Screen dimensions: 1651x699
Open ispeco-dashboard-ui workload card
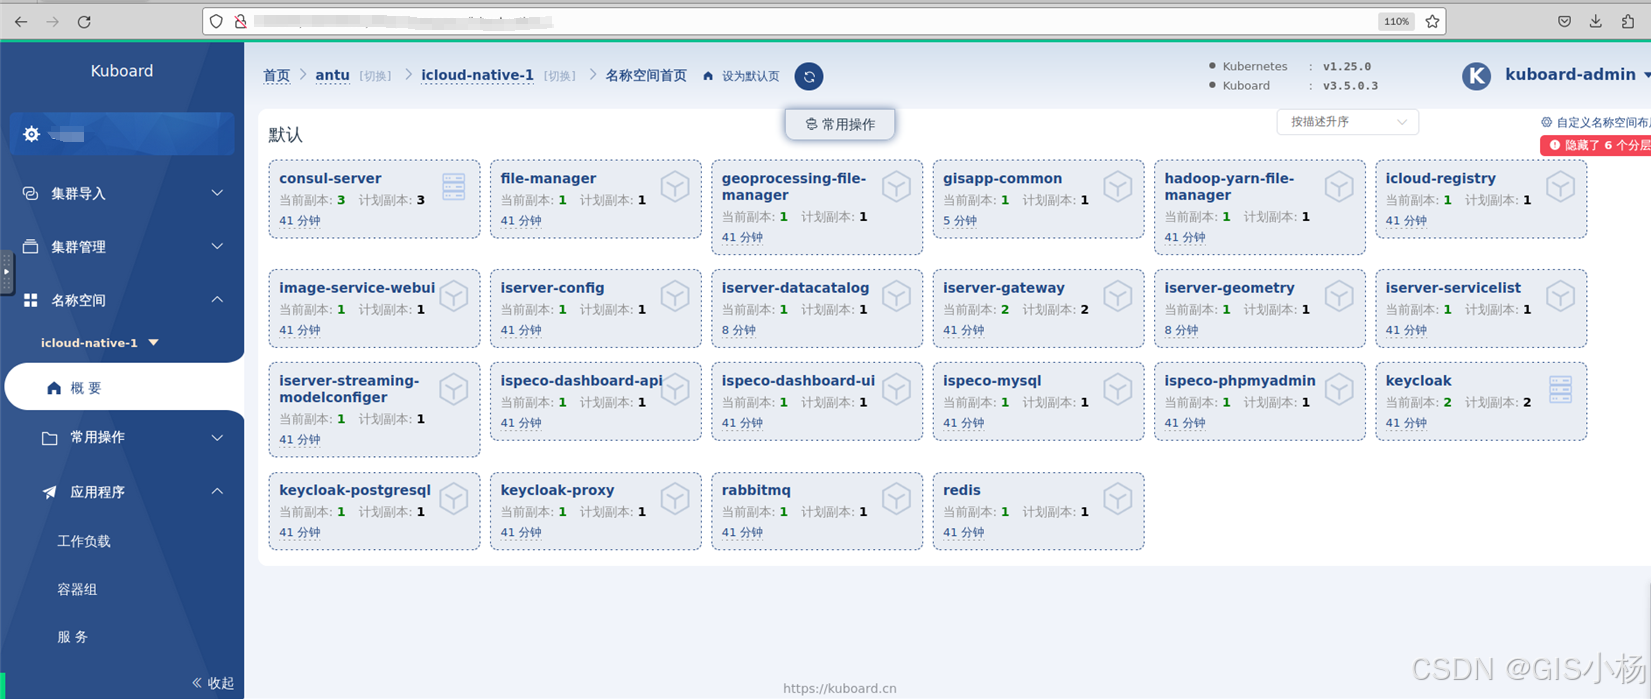tap(817, 401)
